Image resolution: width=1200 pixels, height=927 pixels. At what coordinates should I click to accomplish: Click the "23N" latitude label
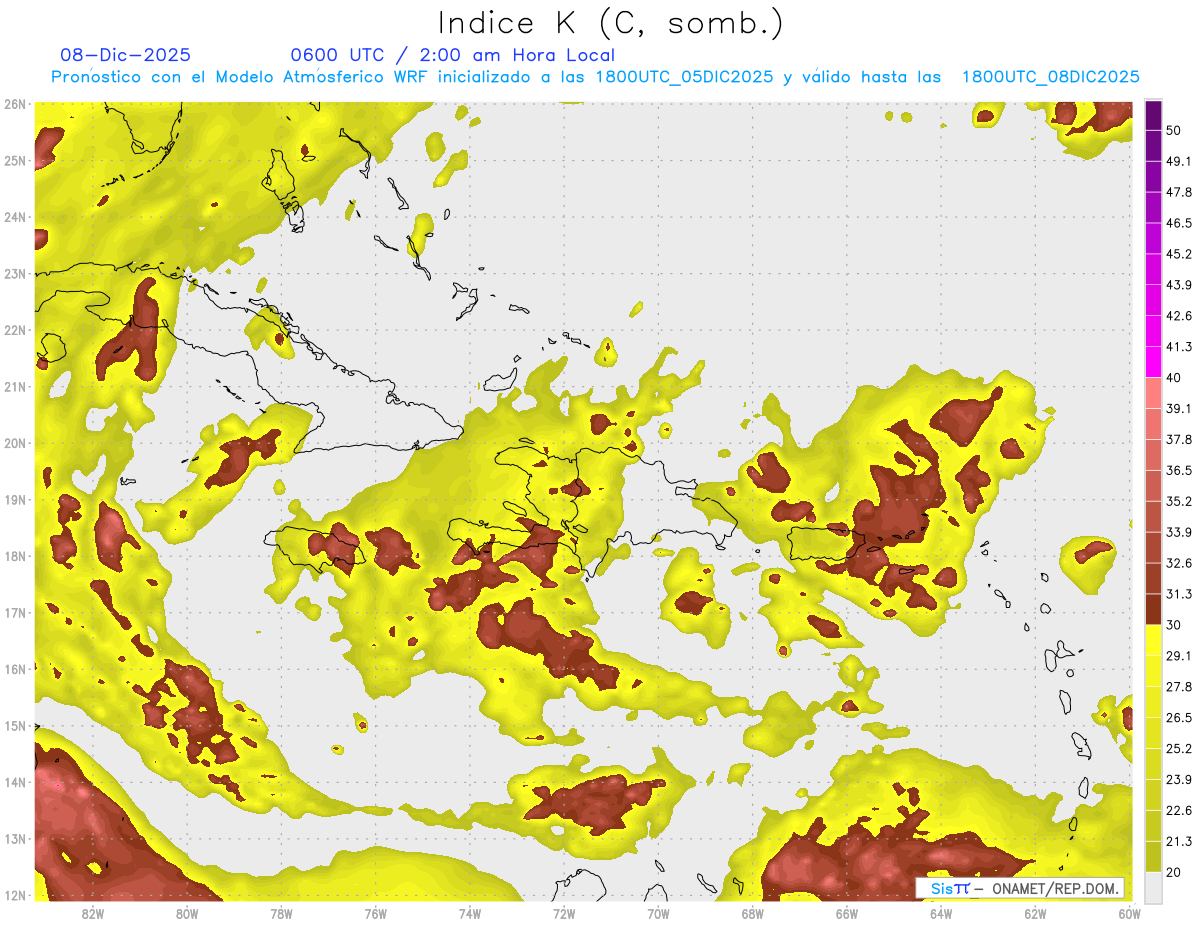coord(15,274)
